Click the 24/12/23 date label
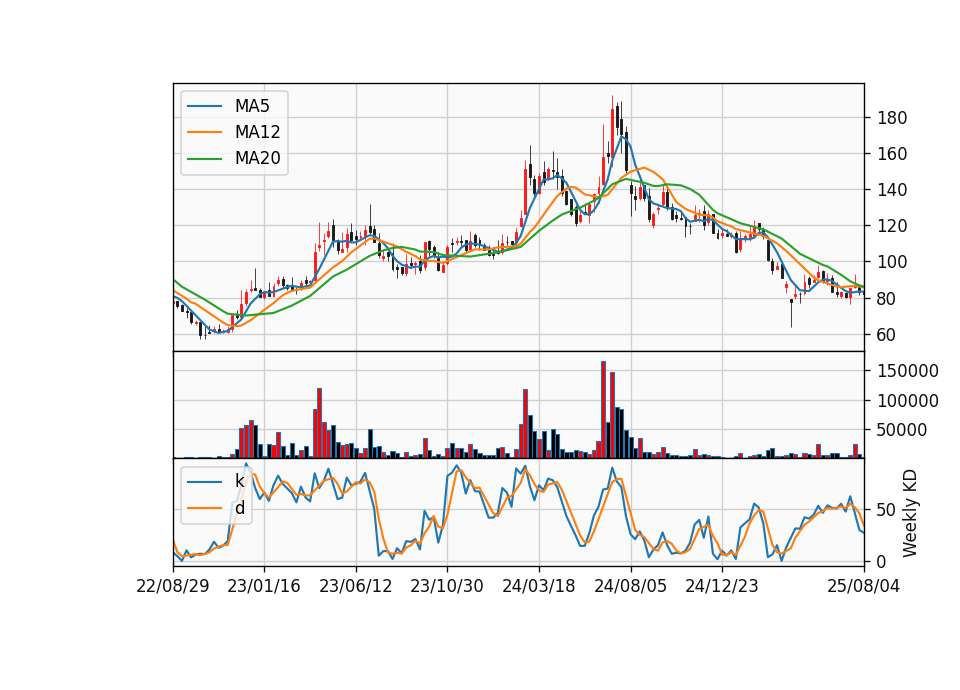The image size is (960, 690). [722, 586]
